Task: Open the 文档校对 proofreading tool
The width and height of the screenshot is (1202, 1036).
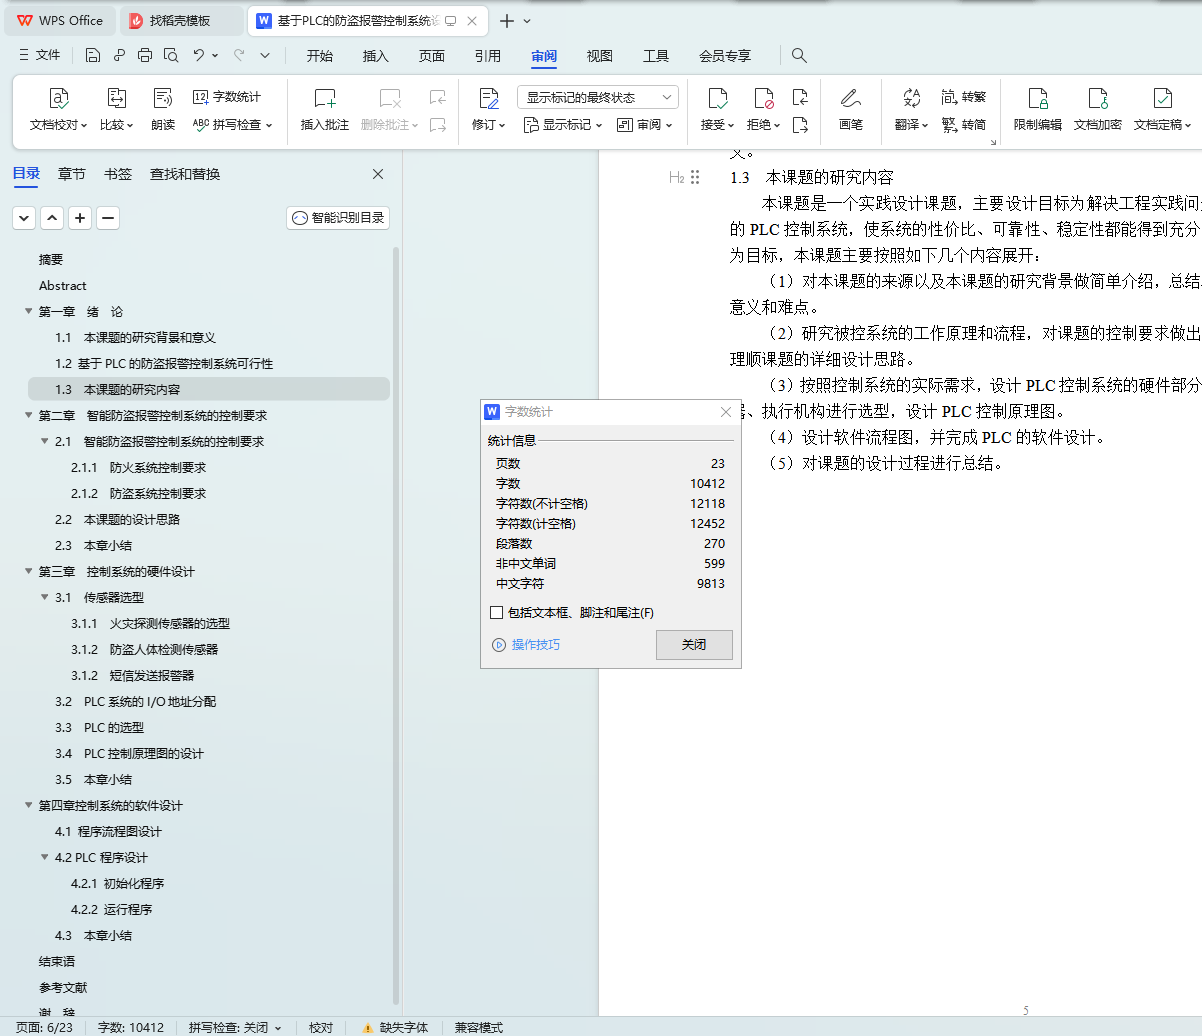Action: (58, 110)
